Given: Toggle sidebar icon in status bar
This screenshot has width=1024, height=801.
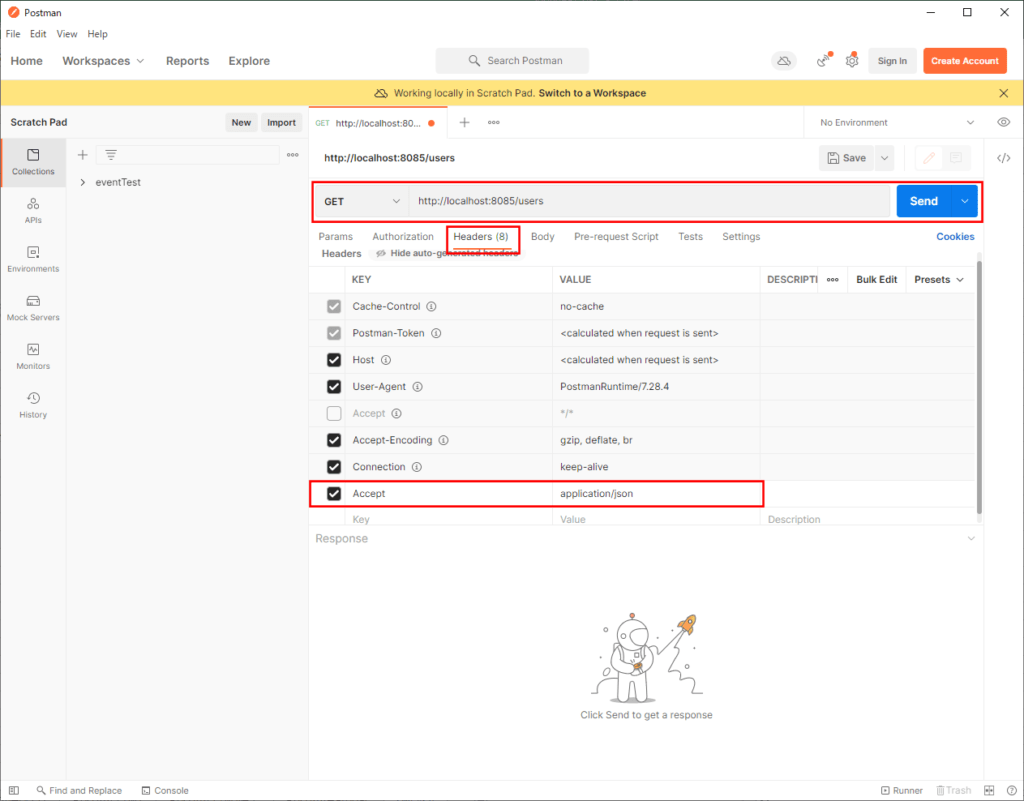Looking at the screenshot, I should (x=14, y=790).
